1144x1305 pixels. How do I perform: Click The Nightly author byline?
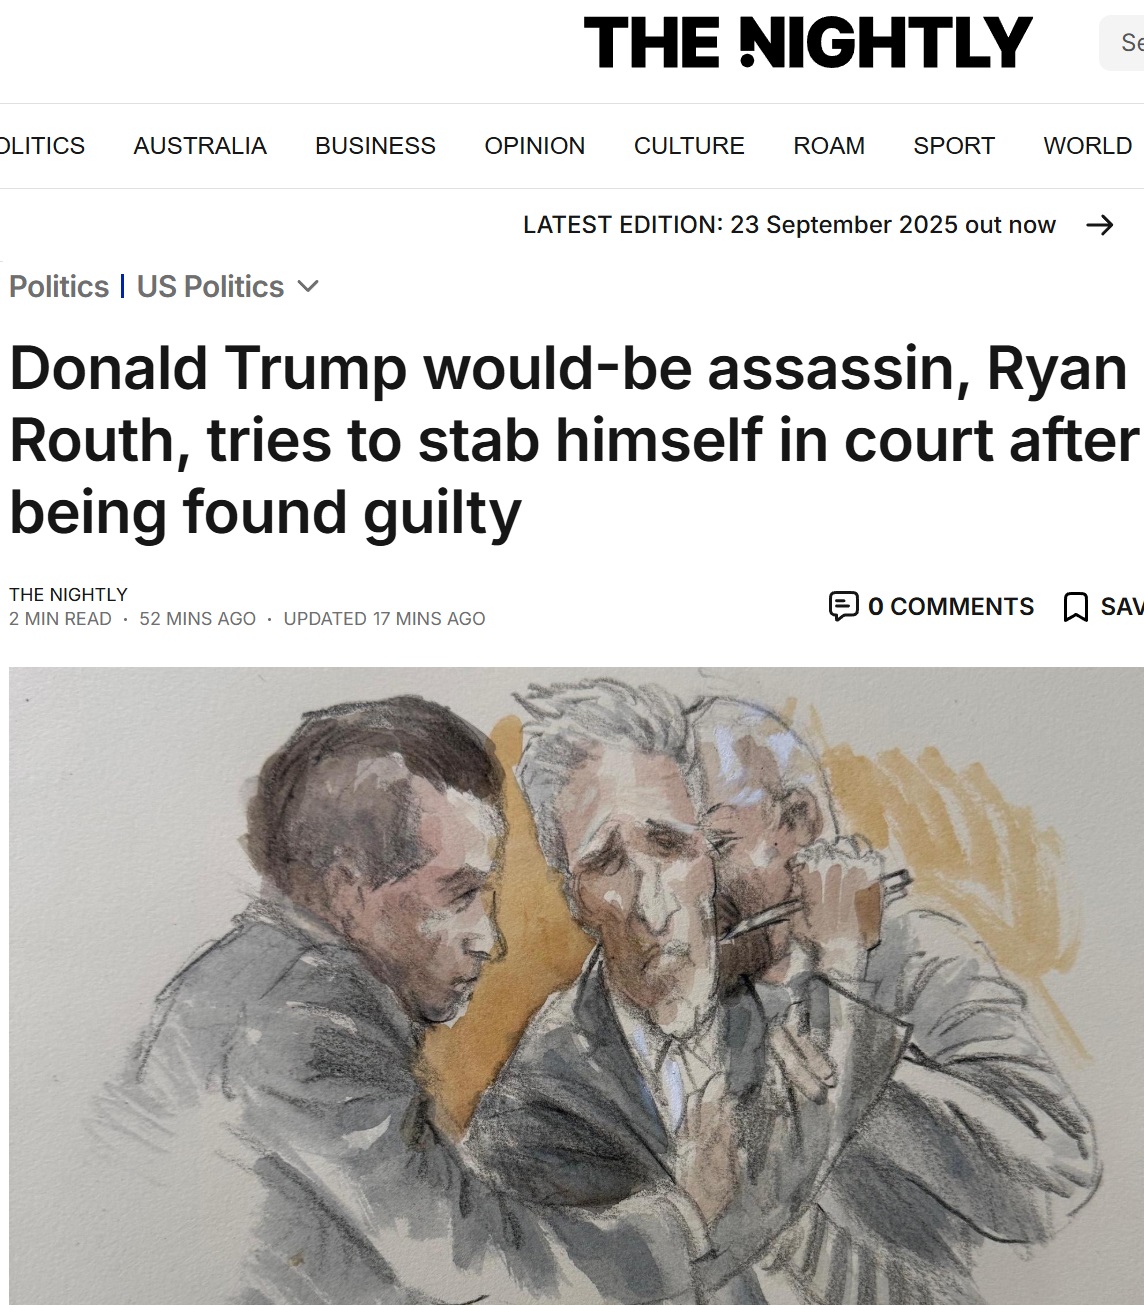point(68,594)
